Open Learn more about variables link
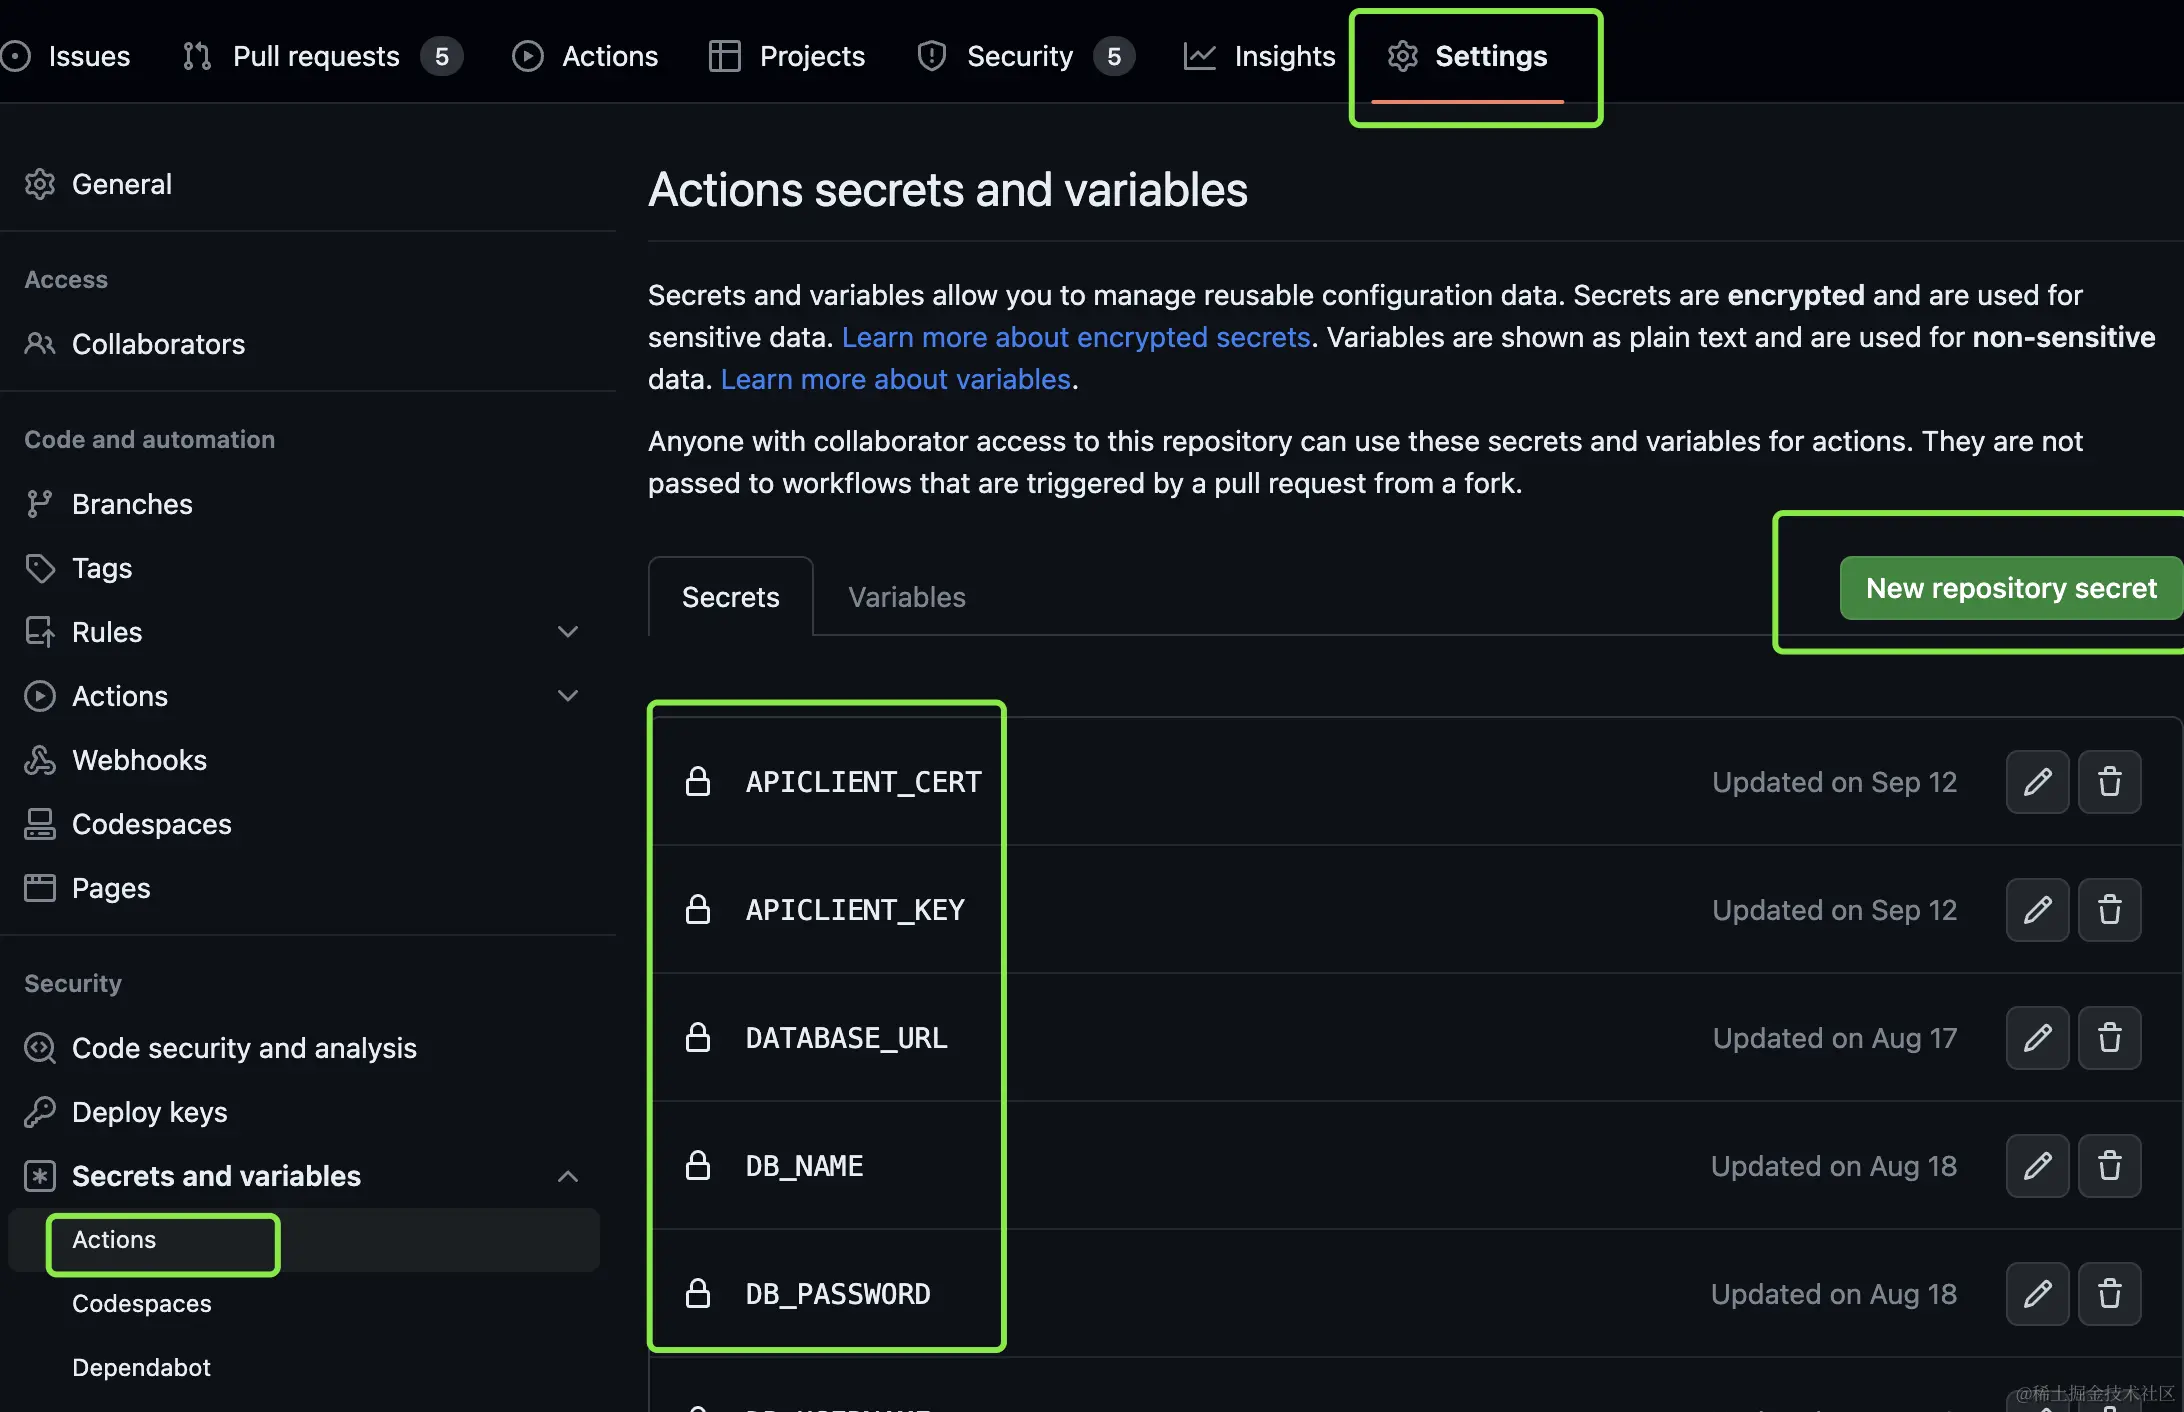Image resolution: width=2184 pixels, height=1412 pixels. click(x=895, y=379)
